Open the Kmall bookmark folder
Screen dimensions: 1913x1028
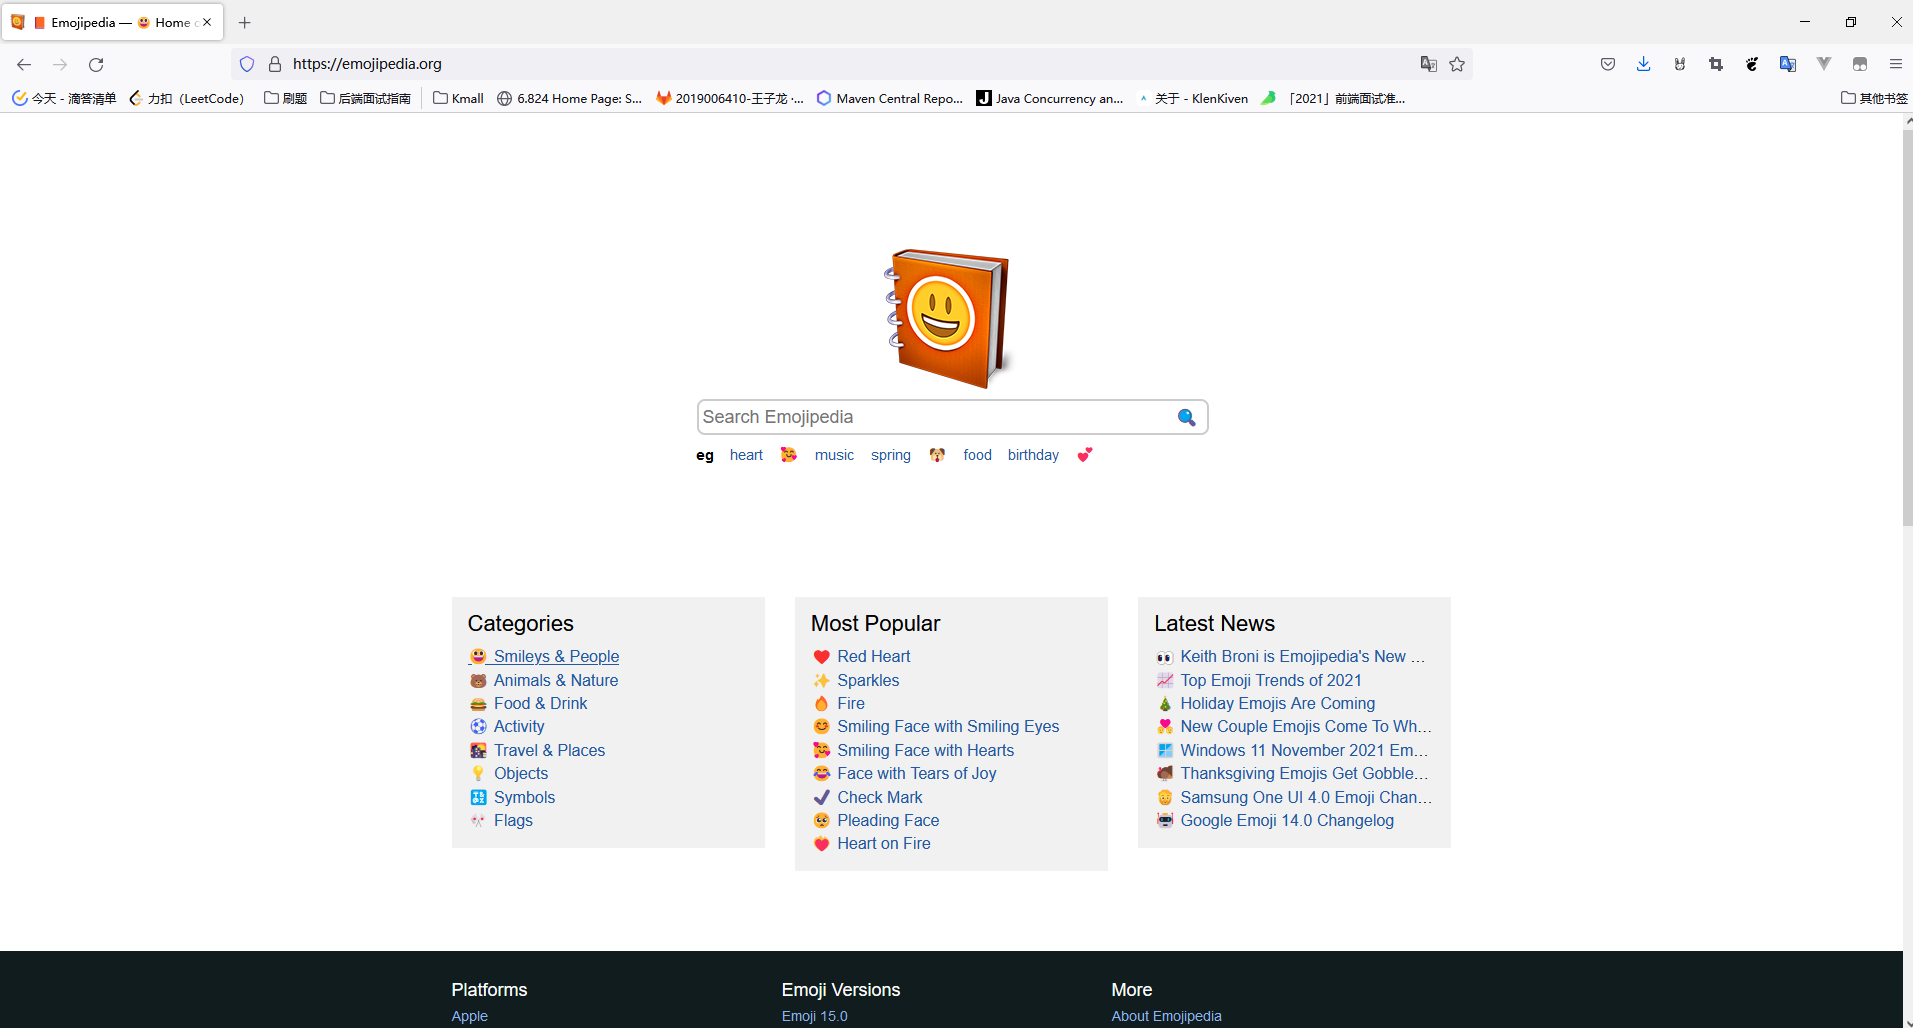pos(458,98)
